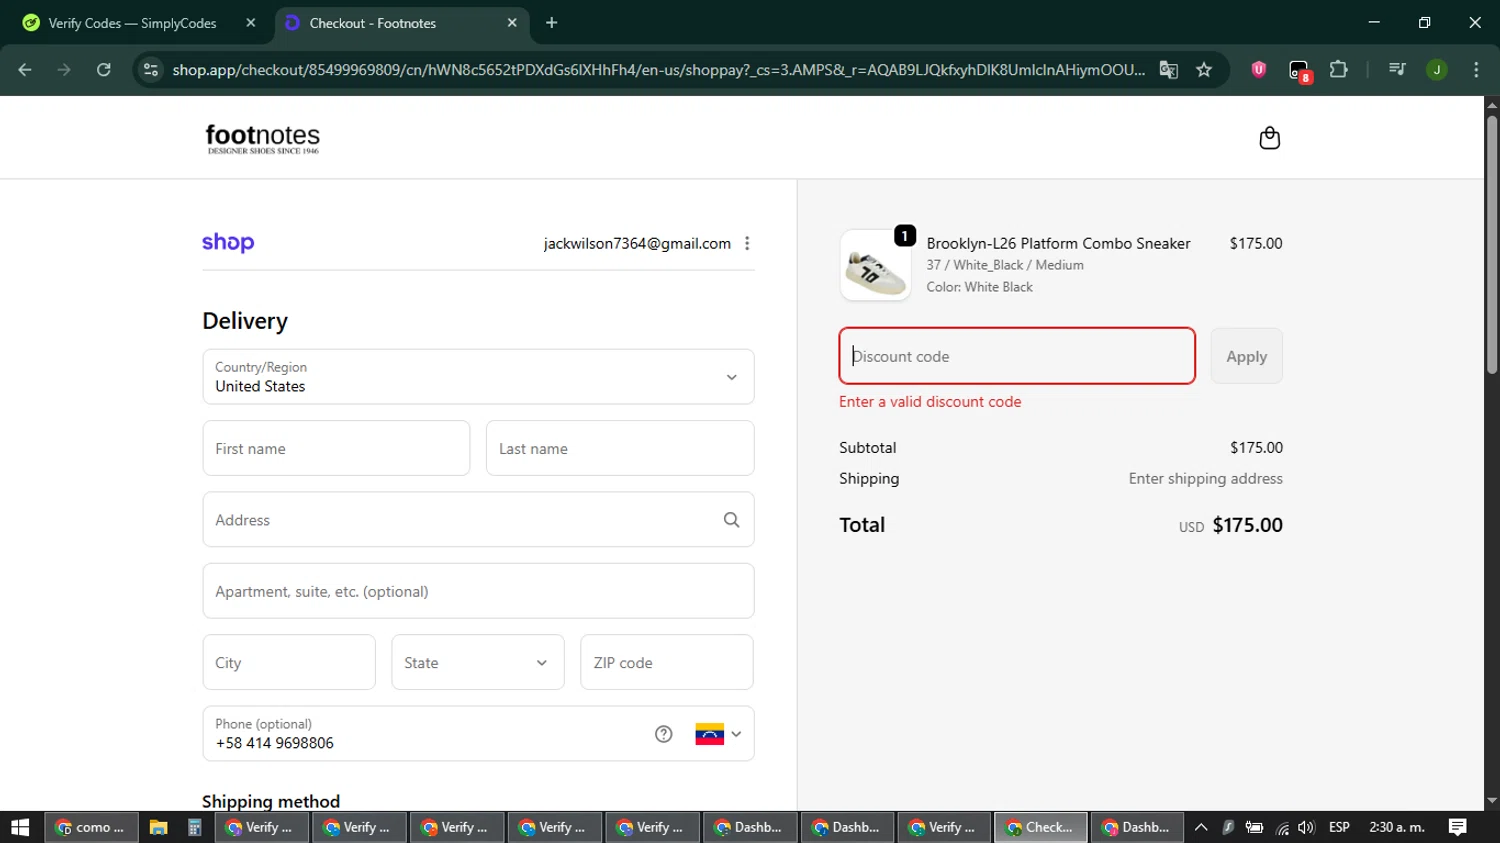Show phone number help tooltip icon
Viewport: 1500px width, 843px height.
point(663,734)
